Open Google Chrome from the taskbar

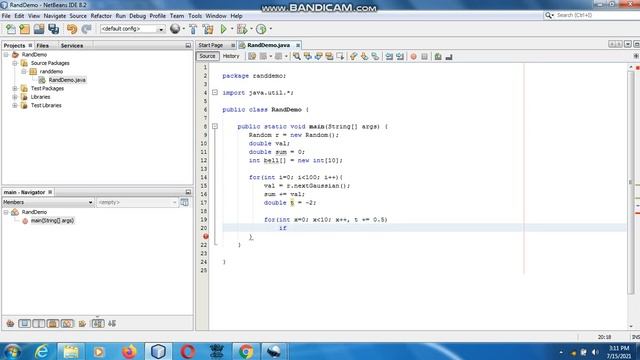(245, 351)
